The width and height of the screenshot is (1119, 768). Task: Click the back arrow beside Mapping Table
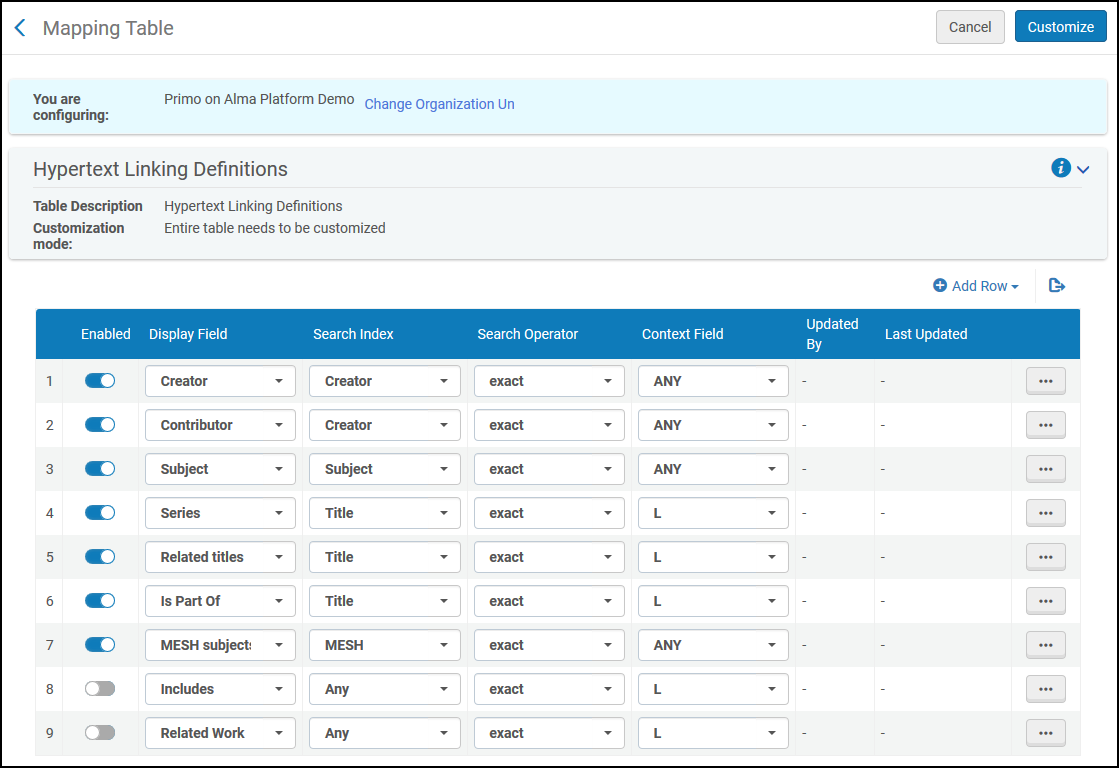(20, 28)
